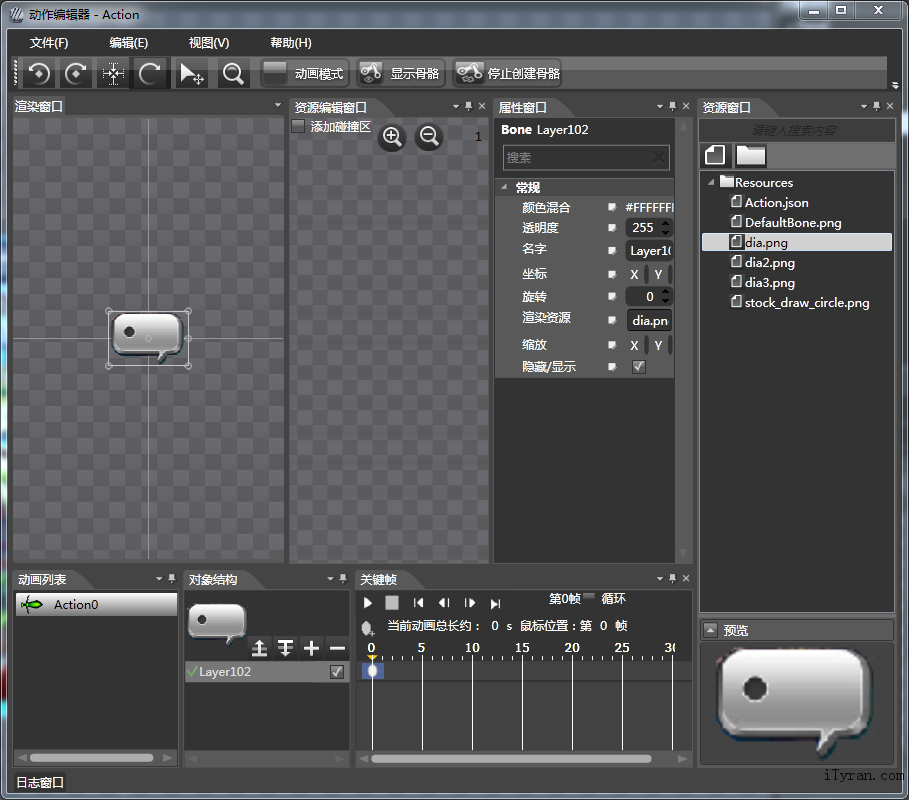909x800 pixels.
Task: Zoom in the resource editor window
Action: [x=392, y=137]
